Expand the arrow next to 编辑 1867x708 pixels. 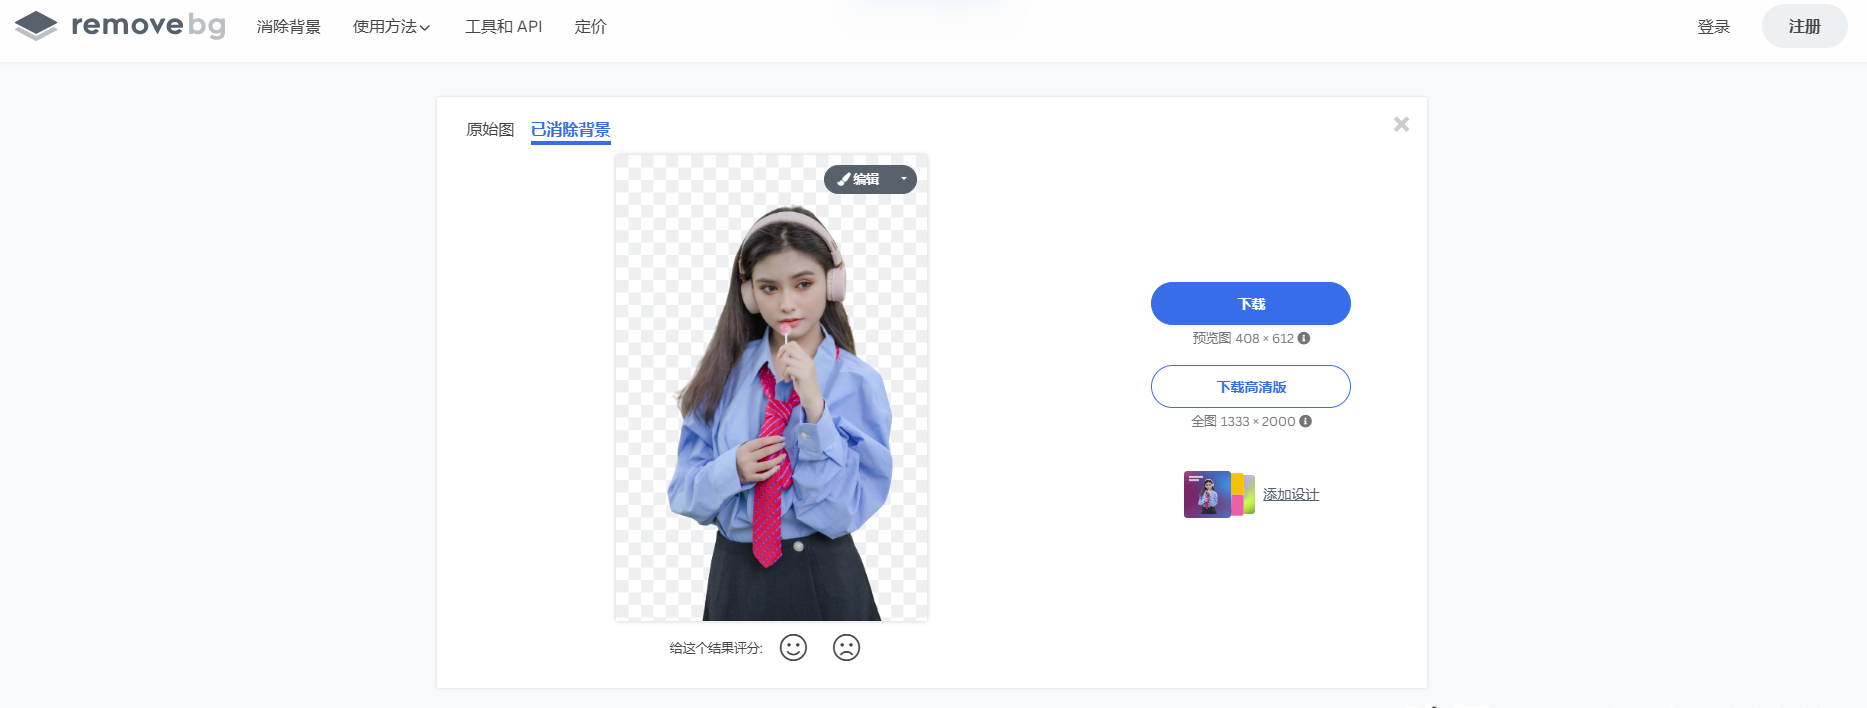(x=904, y=179)
